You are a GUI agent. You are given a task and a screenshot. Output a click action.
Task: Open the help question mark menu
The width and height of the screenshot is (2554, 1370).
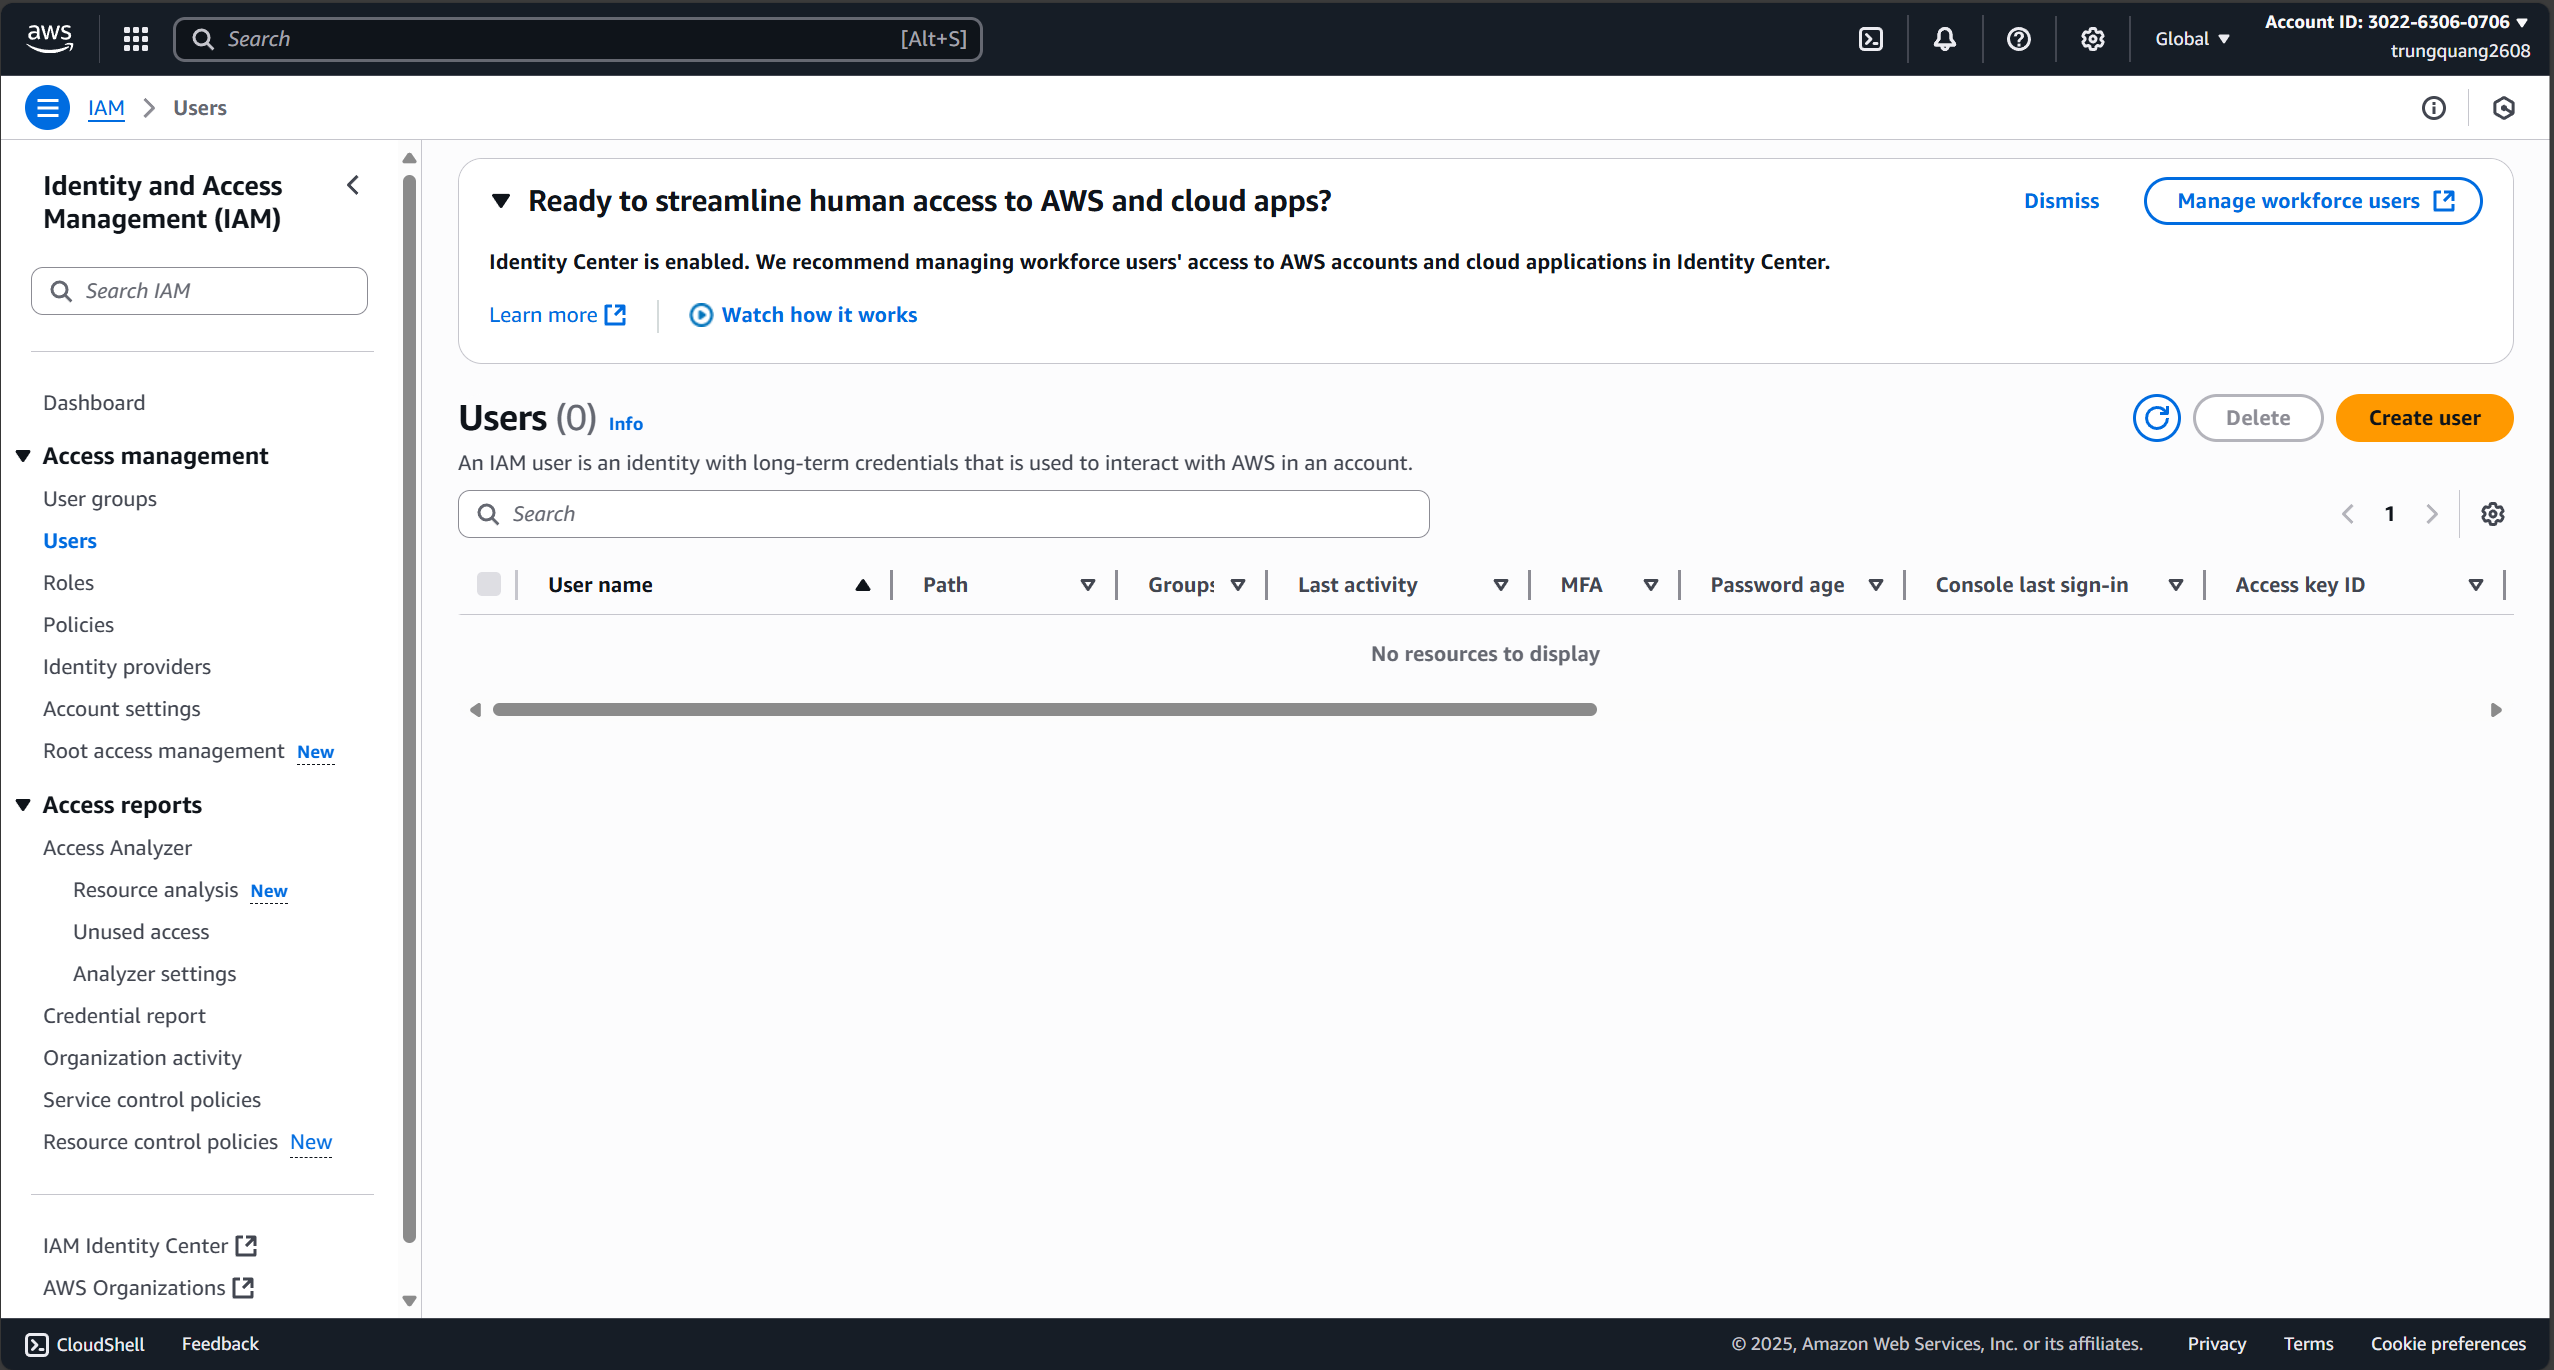click(x=2018, y=39)
